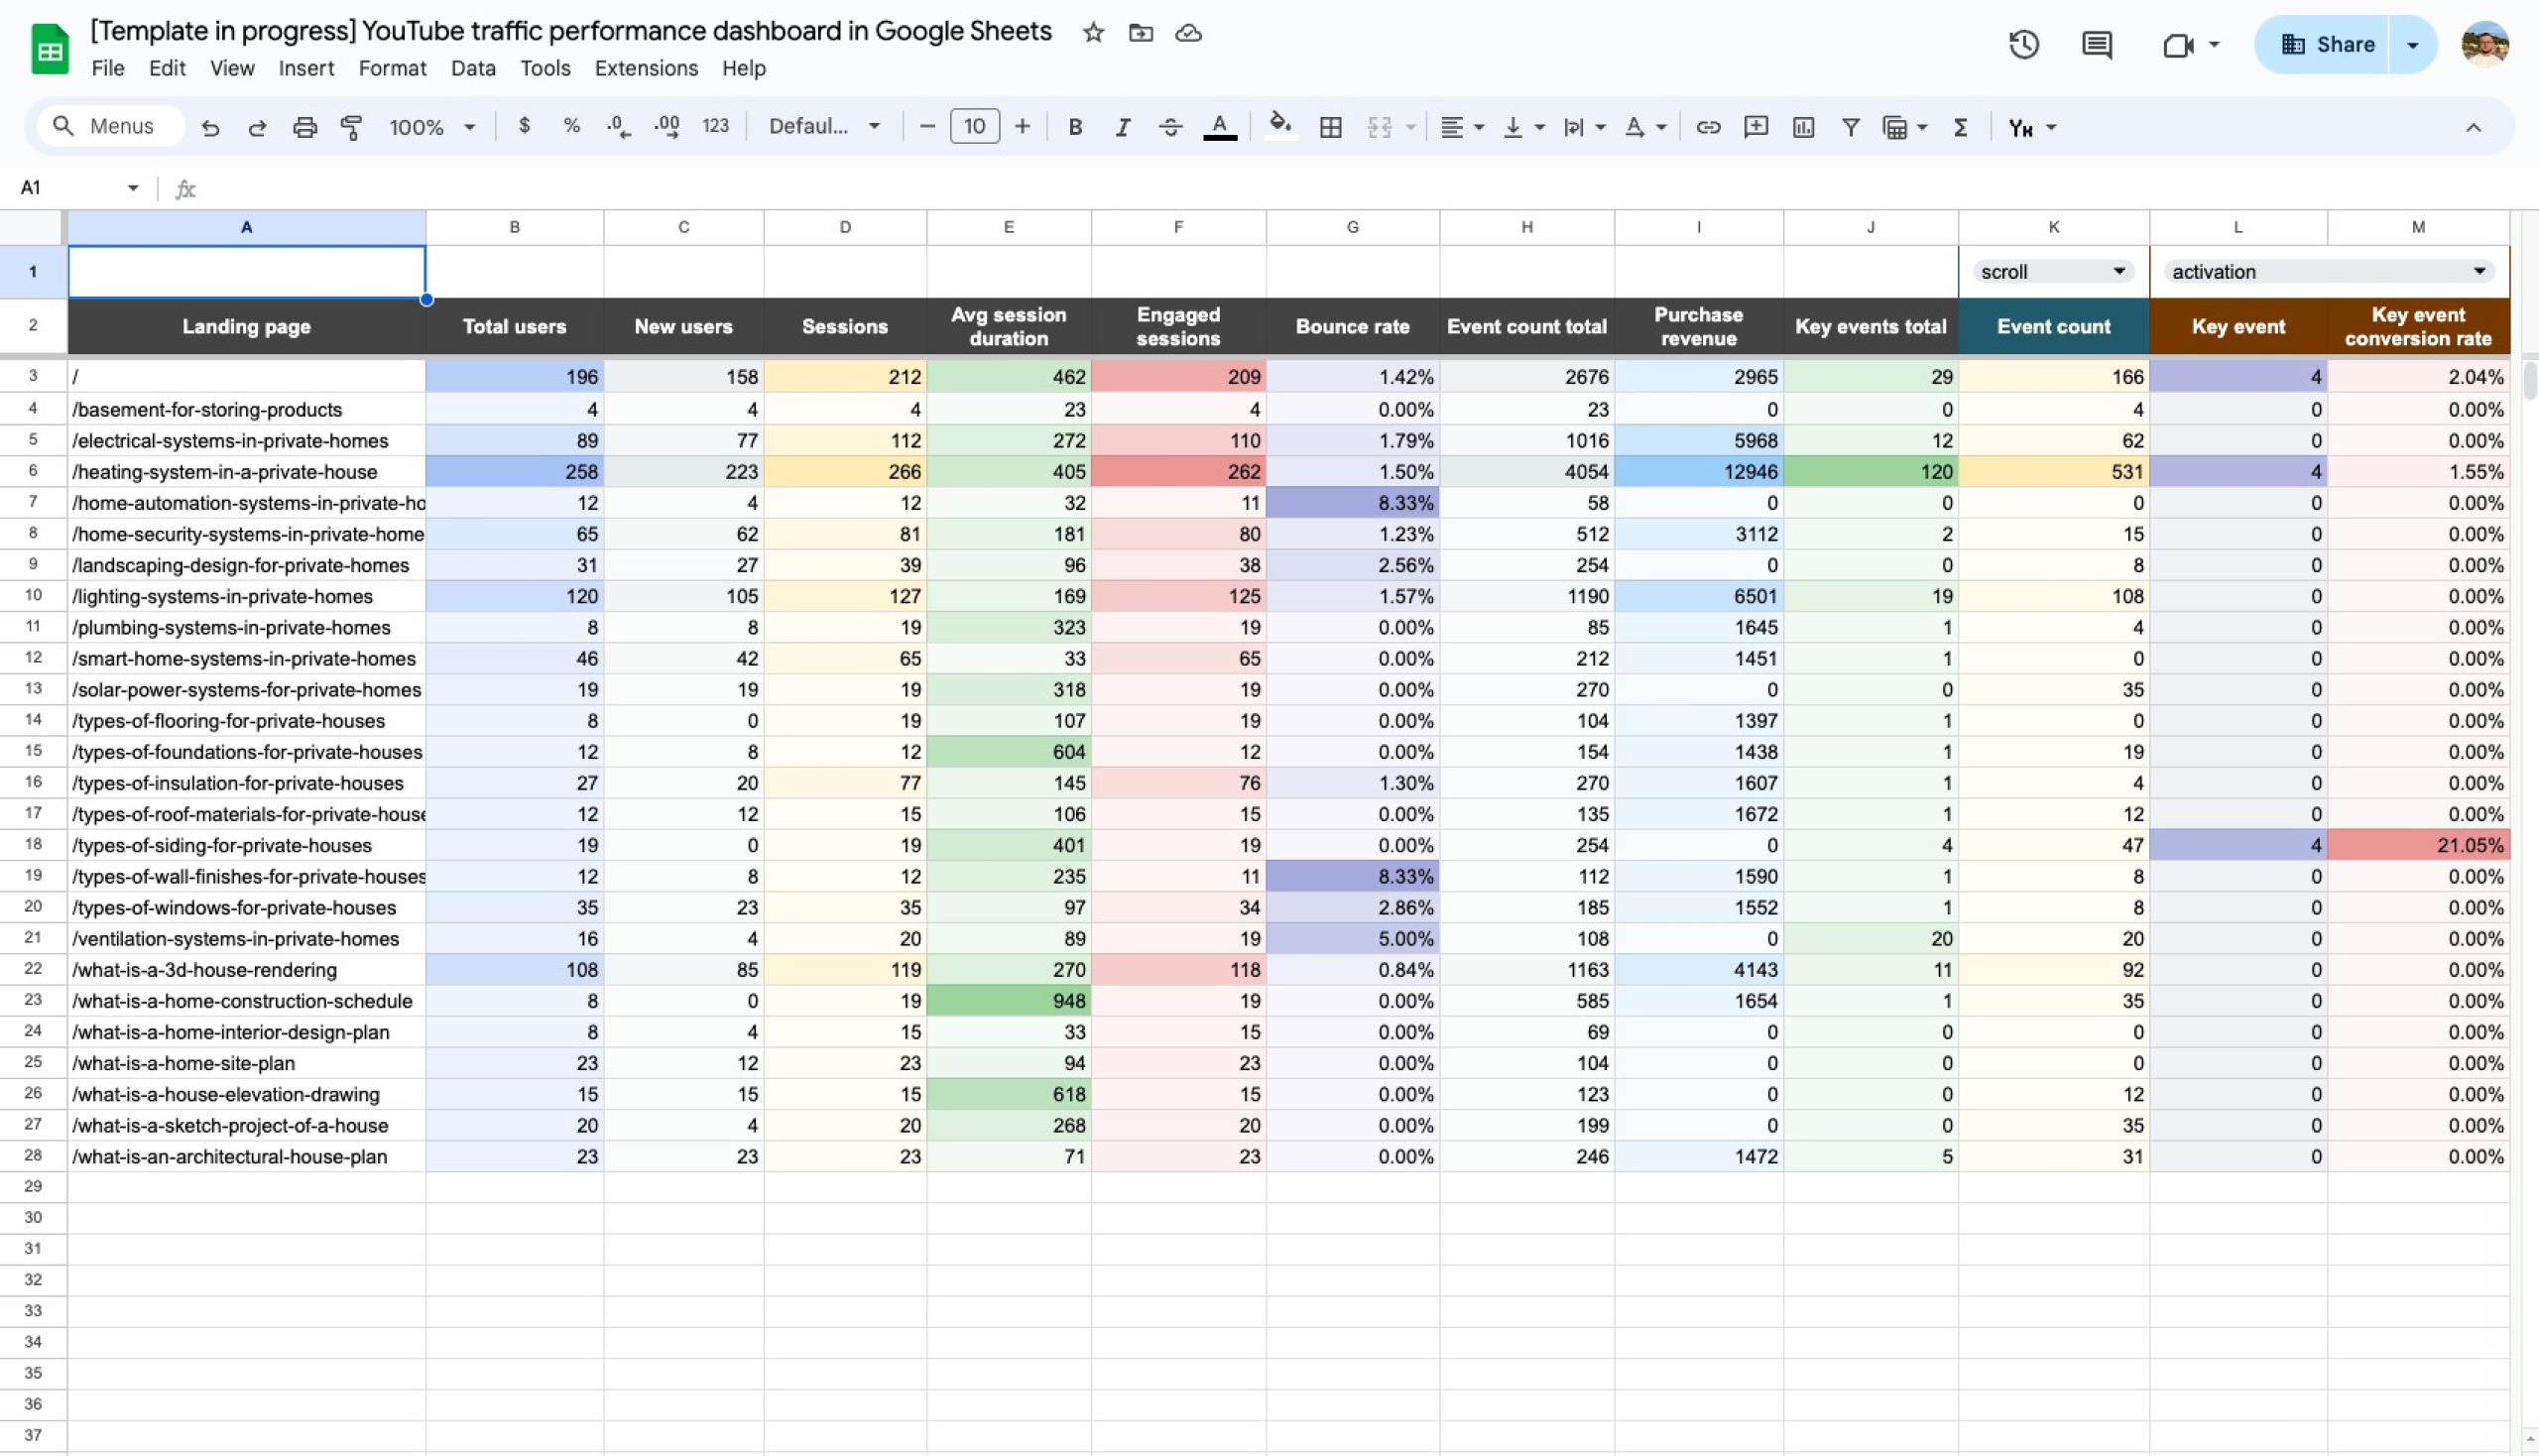Select the Format menu
Image resolution: width=2539 pixels, height=1456 pixels.
click(x=391, y=68)
